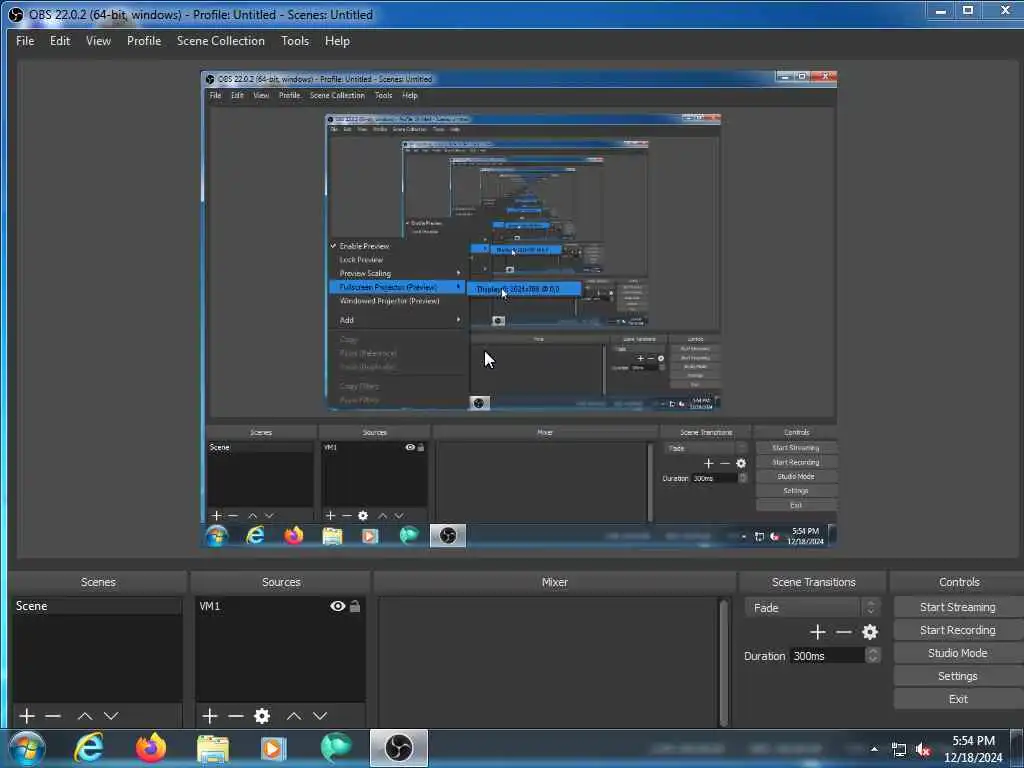Open the Profile menu
Viewport: 1024px width, 768px height.
144,40
